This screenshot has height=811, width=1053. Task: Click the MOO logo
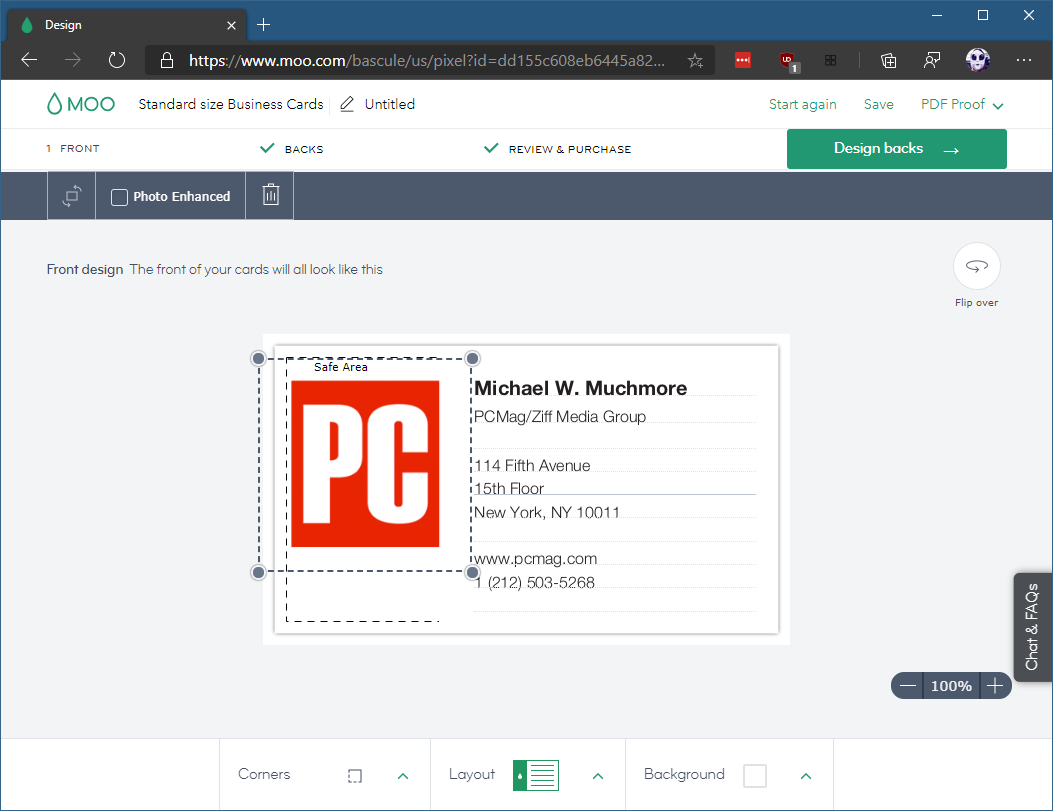[80, 104]
